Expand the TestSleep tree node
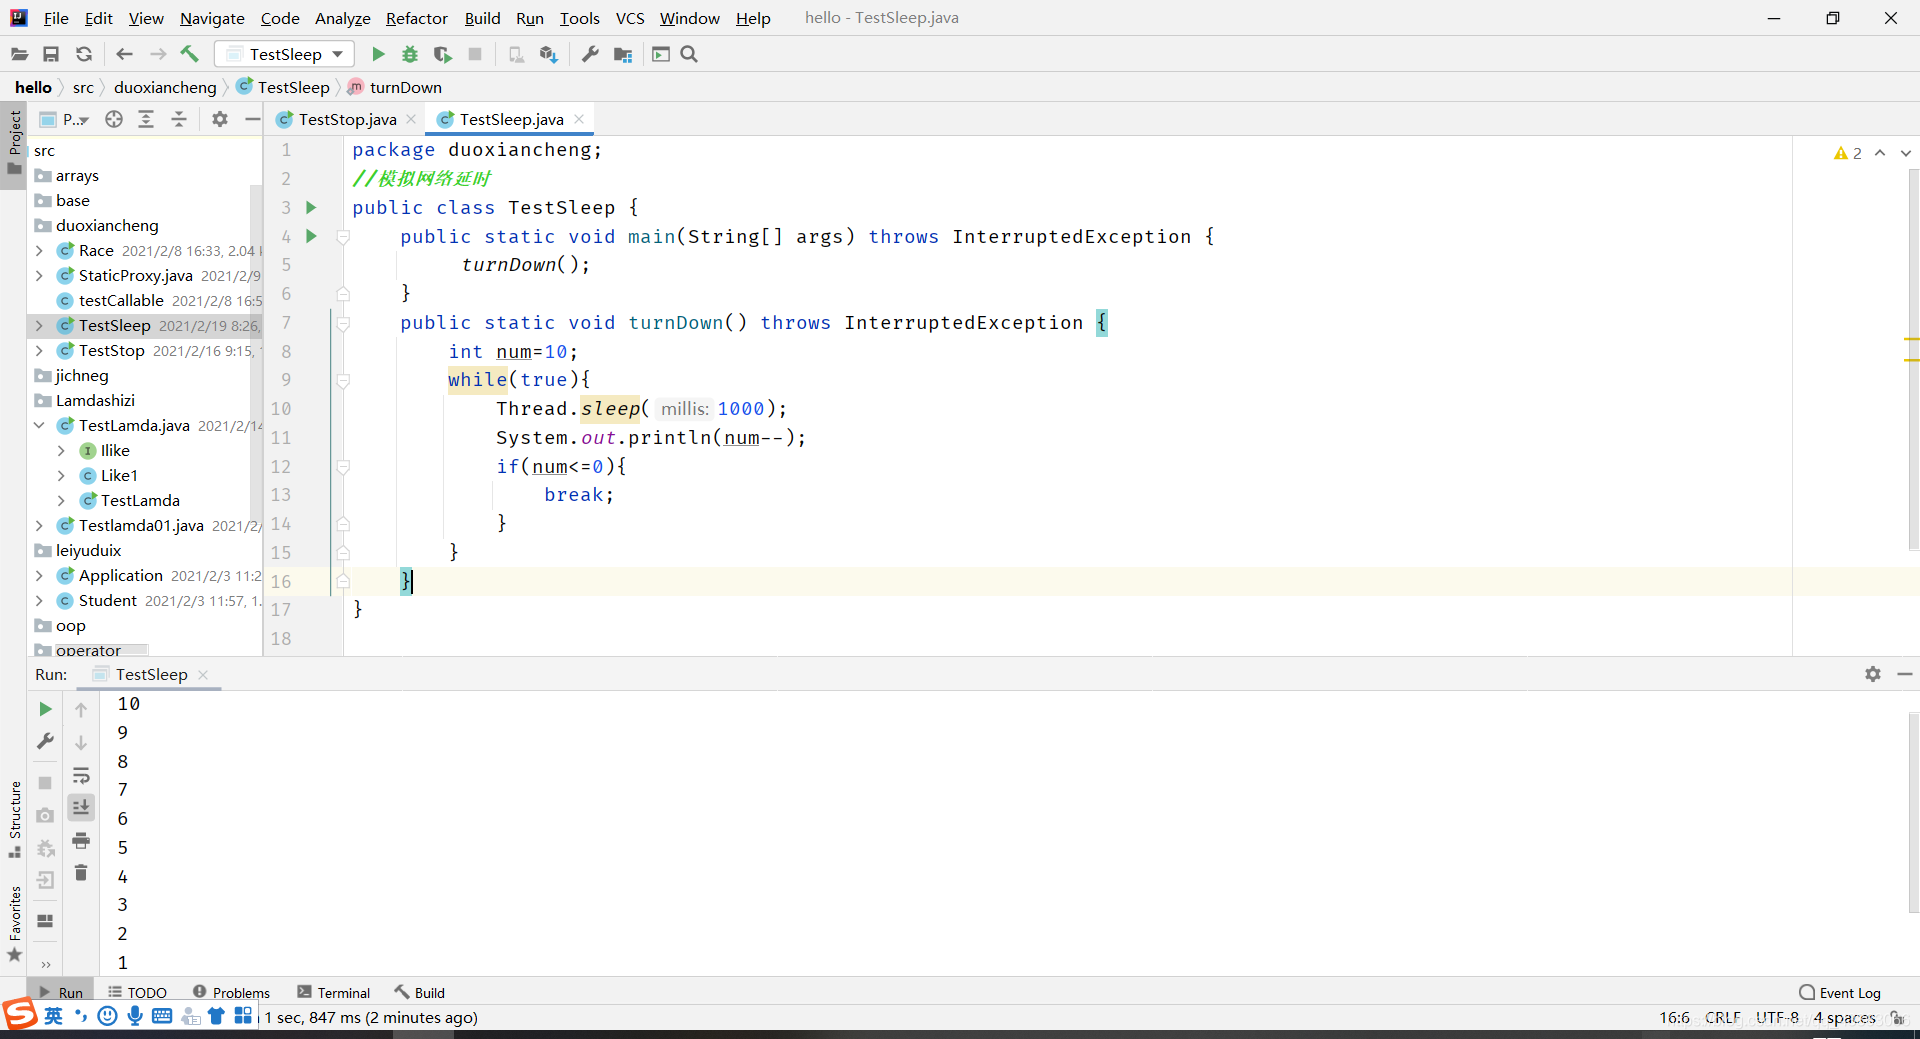 click(39, 325)
